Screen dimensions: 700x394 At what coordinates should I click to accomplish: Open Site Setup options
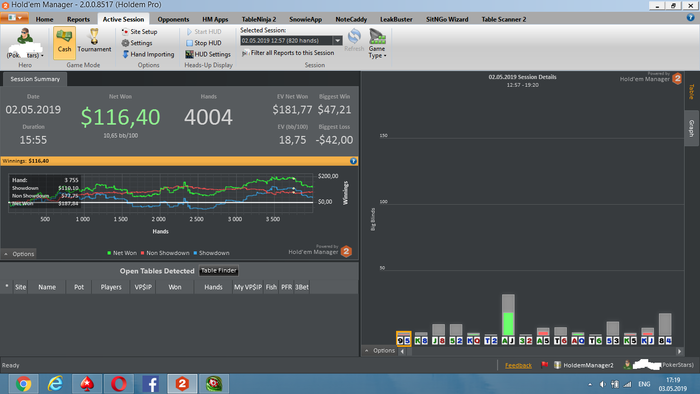point(139,32)
